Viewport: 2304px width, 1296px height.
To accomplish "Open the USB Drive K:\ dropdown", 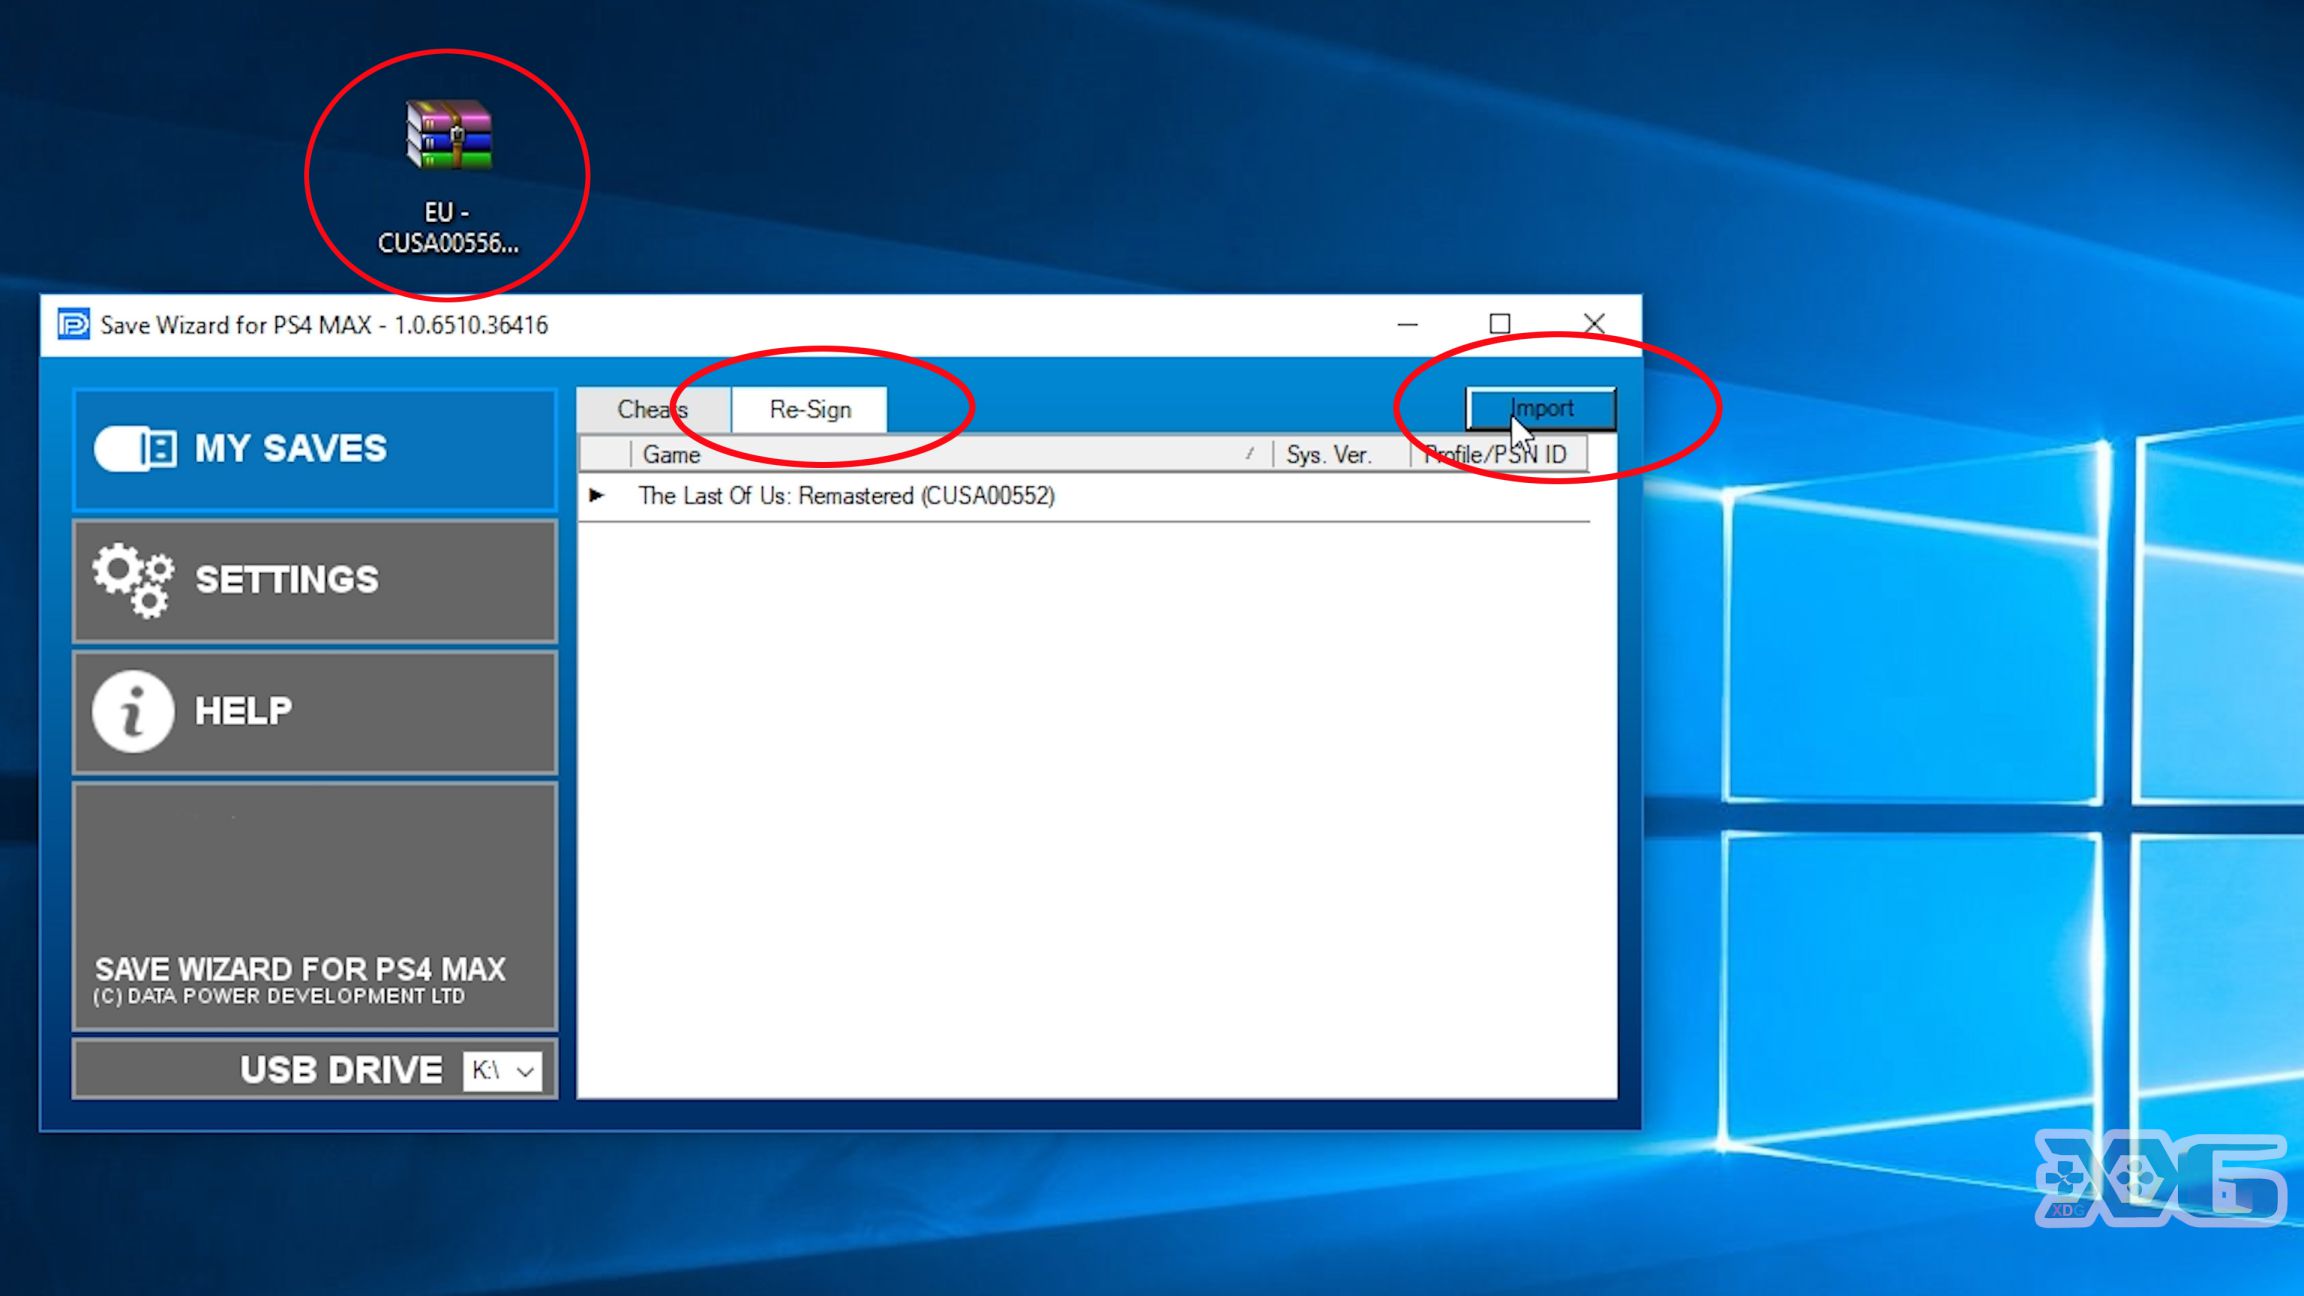I will click(x=503, y=1070).
